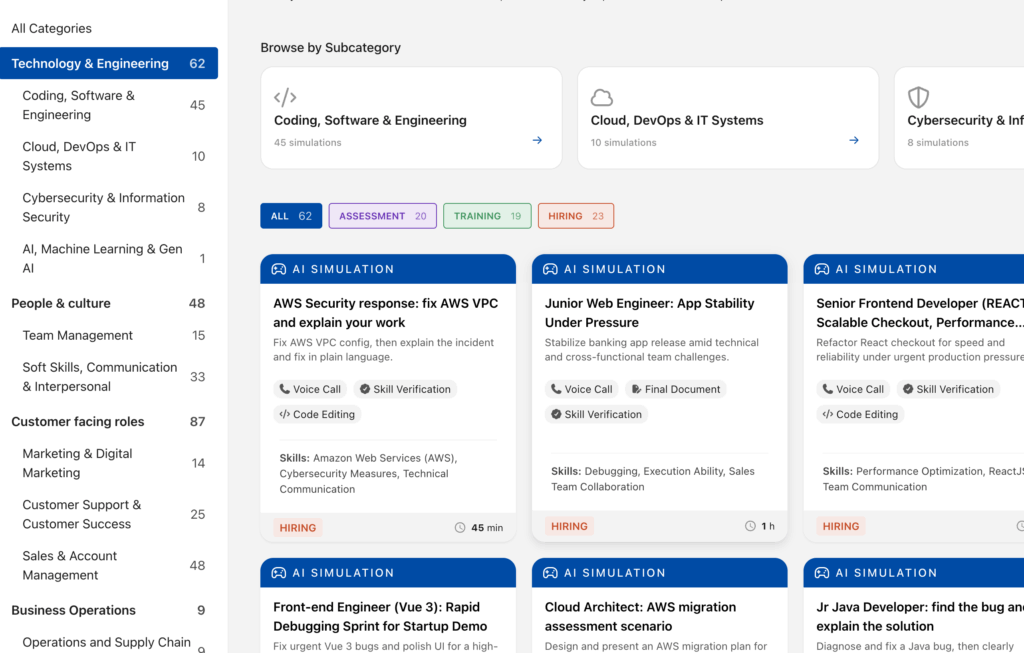Select Cybersecurity & Information Security subcategory
Image resolution: width=1024 pixels, height=653 pixels.
pos(103,207)
